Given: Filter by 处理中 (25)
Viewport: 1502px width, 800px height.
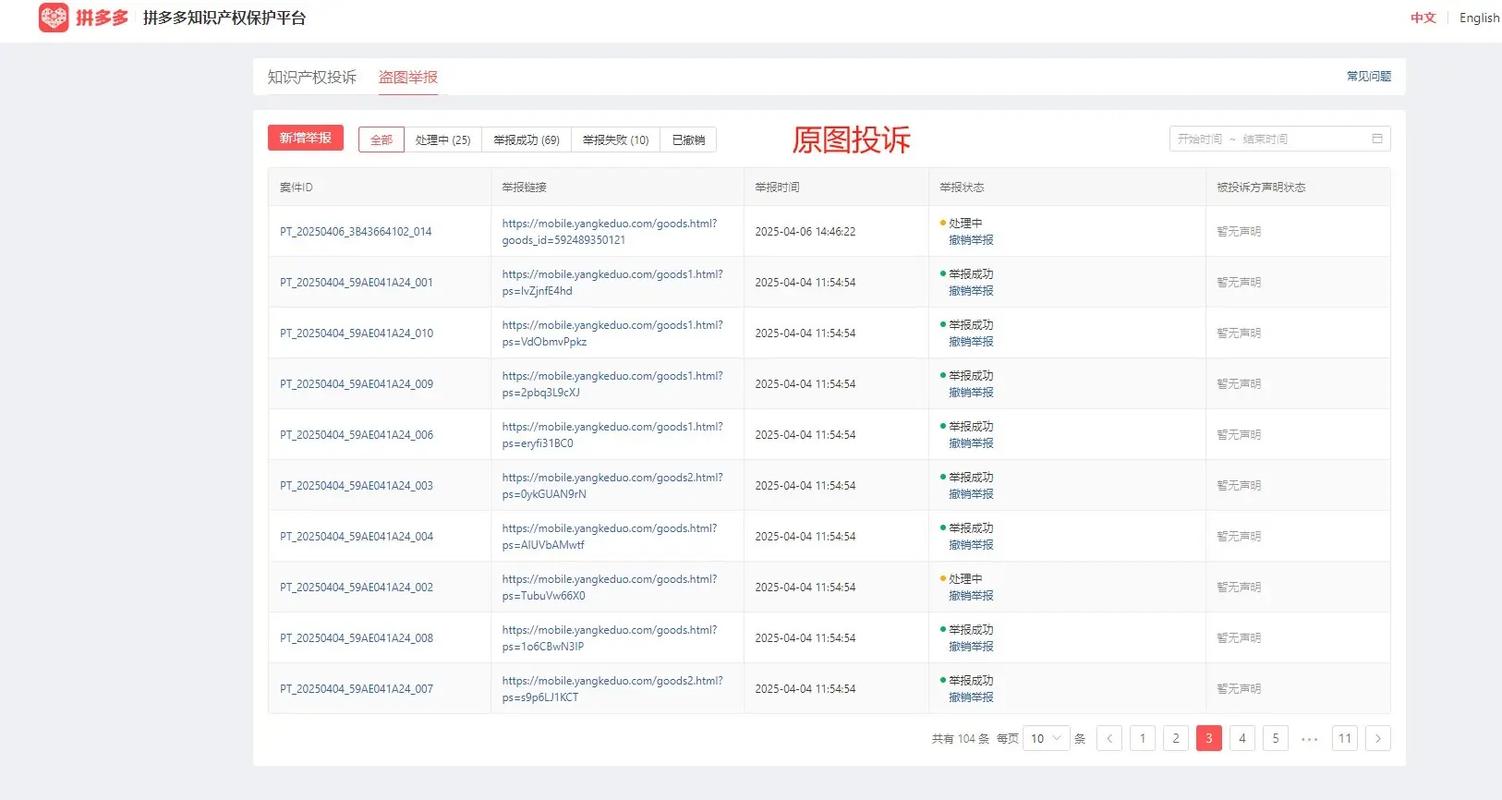Looking at the screenshot, I should click(443, 140).
